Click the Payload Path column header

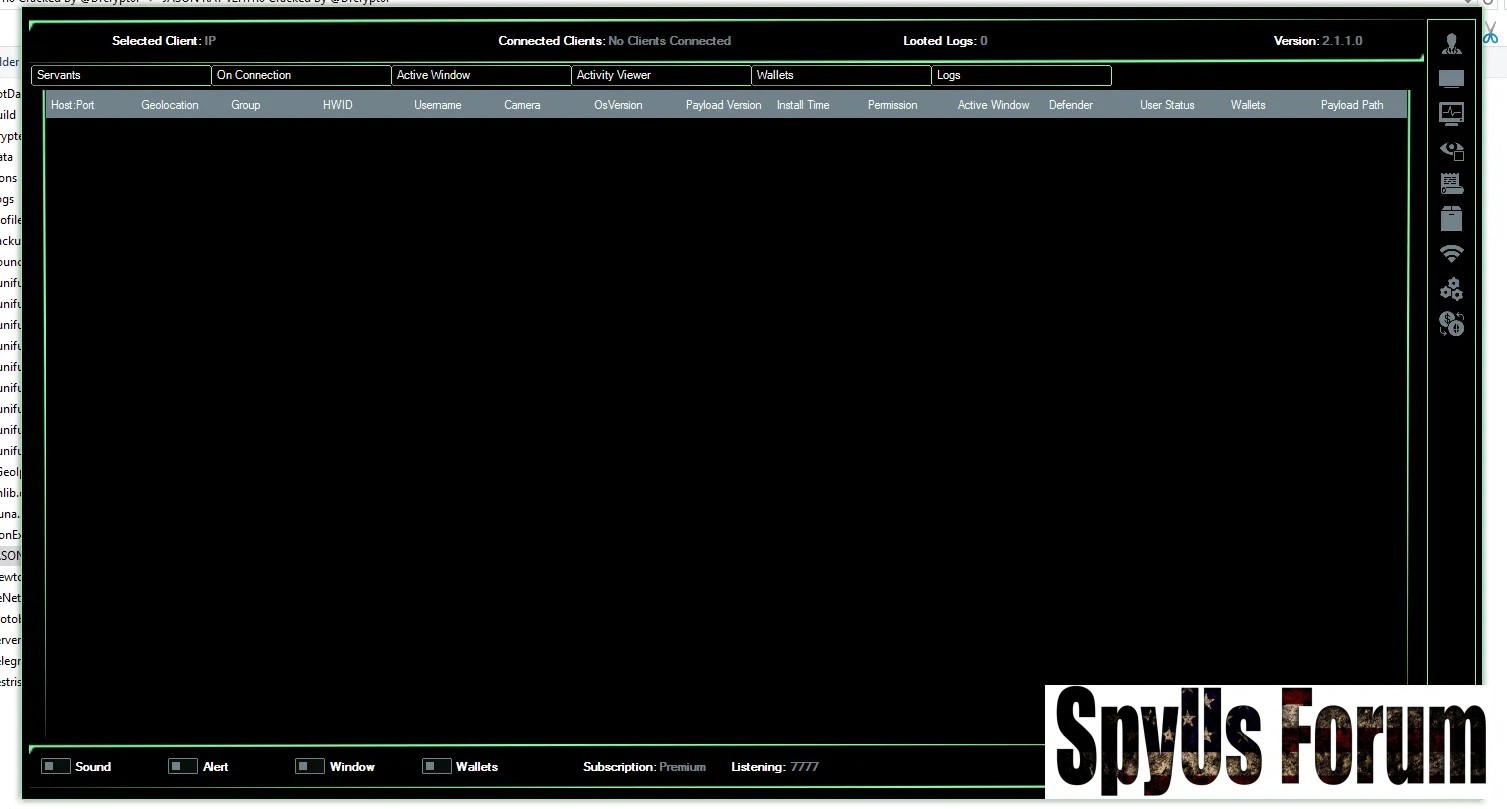1352,105
